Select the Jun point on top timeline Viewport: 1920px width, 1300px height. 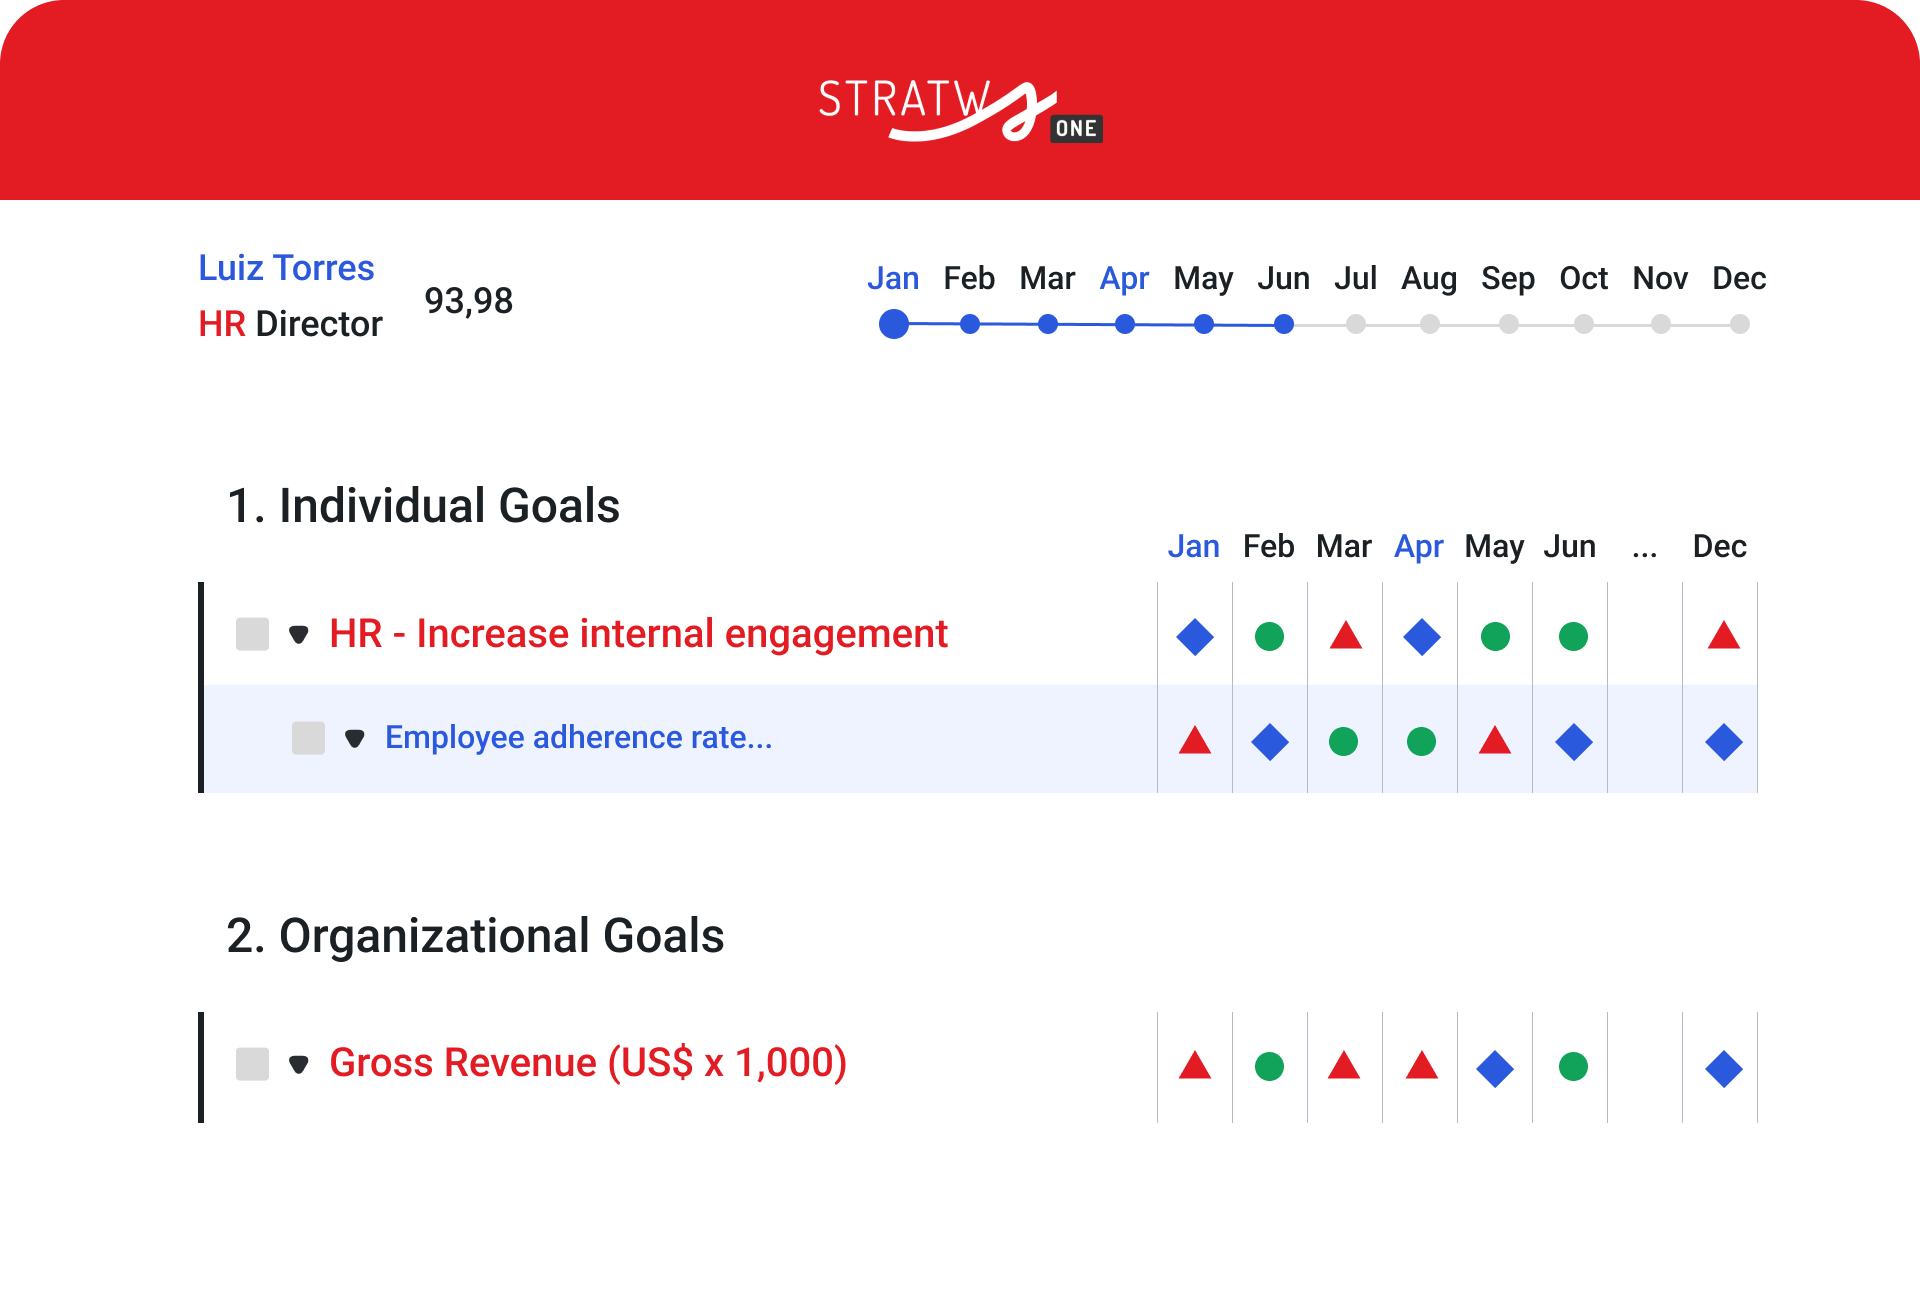tap(1284, 324)
